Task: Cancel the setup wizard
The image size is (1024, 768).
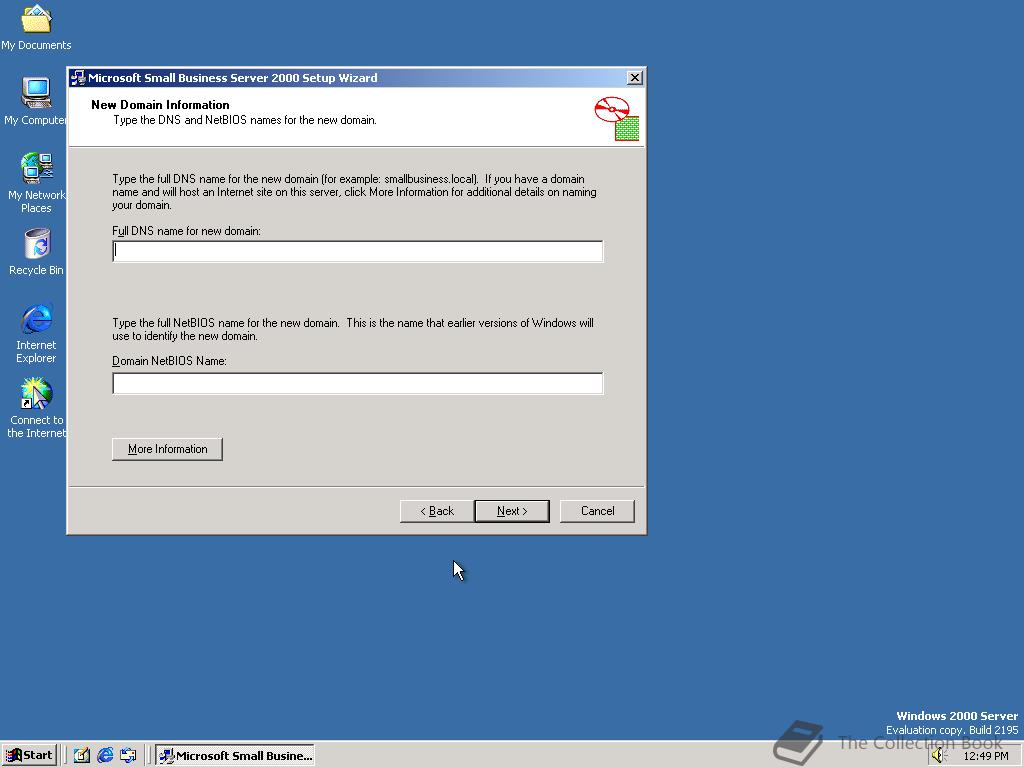Action: point(597,511)
